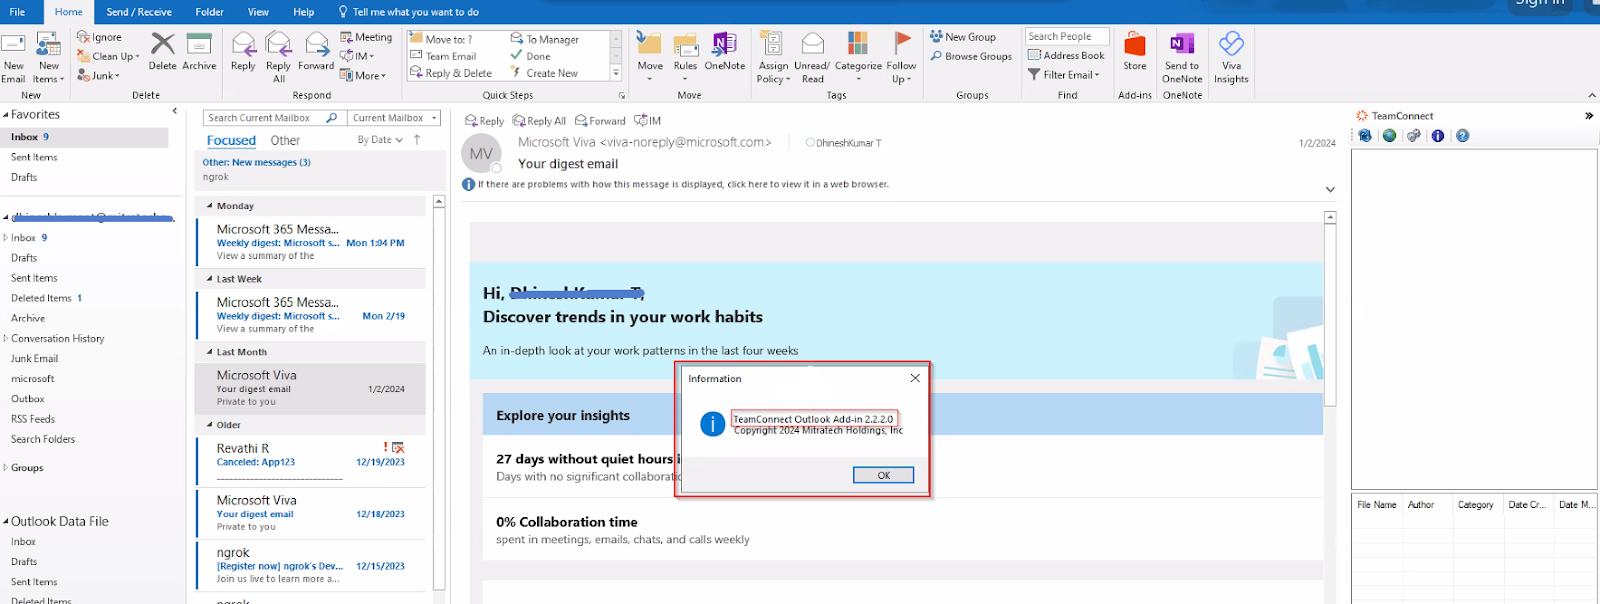Click OK in the Information dialog

(x=883, y=475)
